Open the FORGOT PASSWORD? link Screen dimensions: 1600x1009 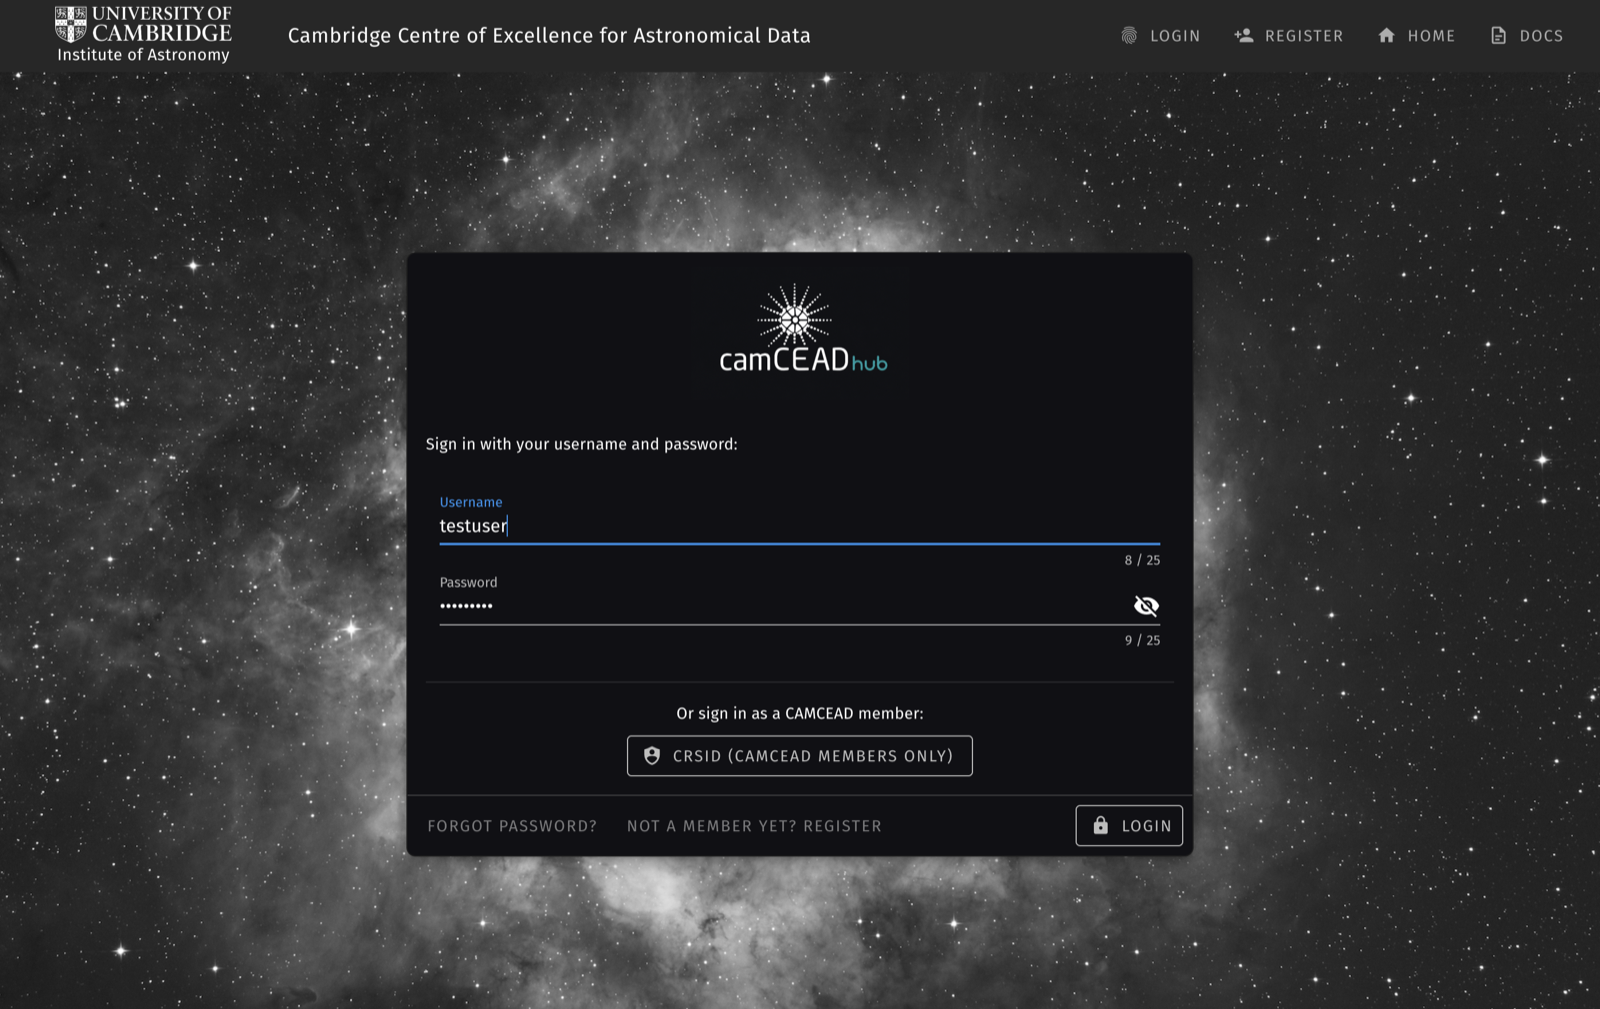pos(512,826)
